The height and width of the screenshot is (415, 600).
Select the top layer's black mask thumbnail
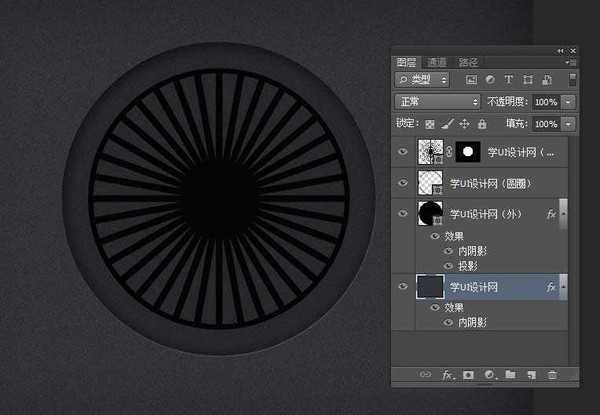[x=468, y=152]
